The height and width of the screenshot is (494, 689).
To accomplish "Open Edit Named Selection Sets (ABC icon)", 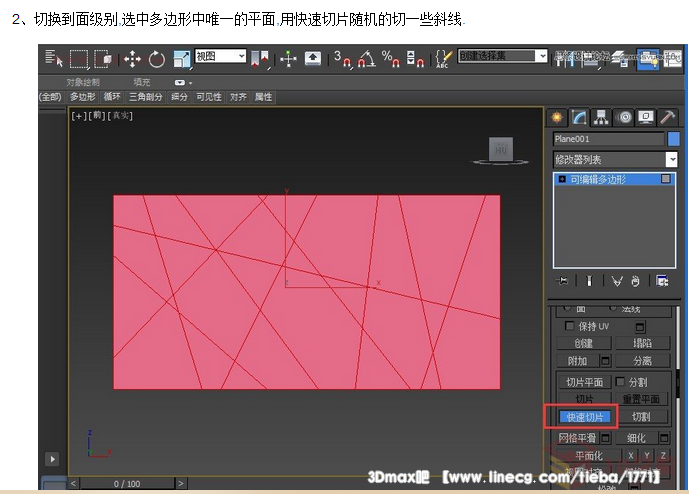I will [443, 58].
